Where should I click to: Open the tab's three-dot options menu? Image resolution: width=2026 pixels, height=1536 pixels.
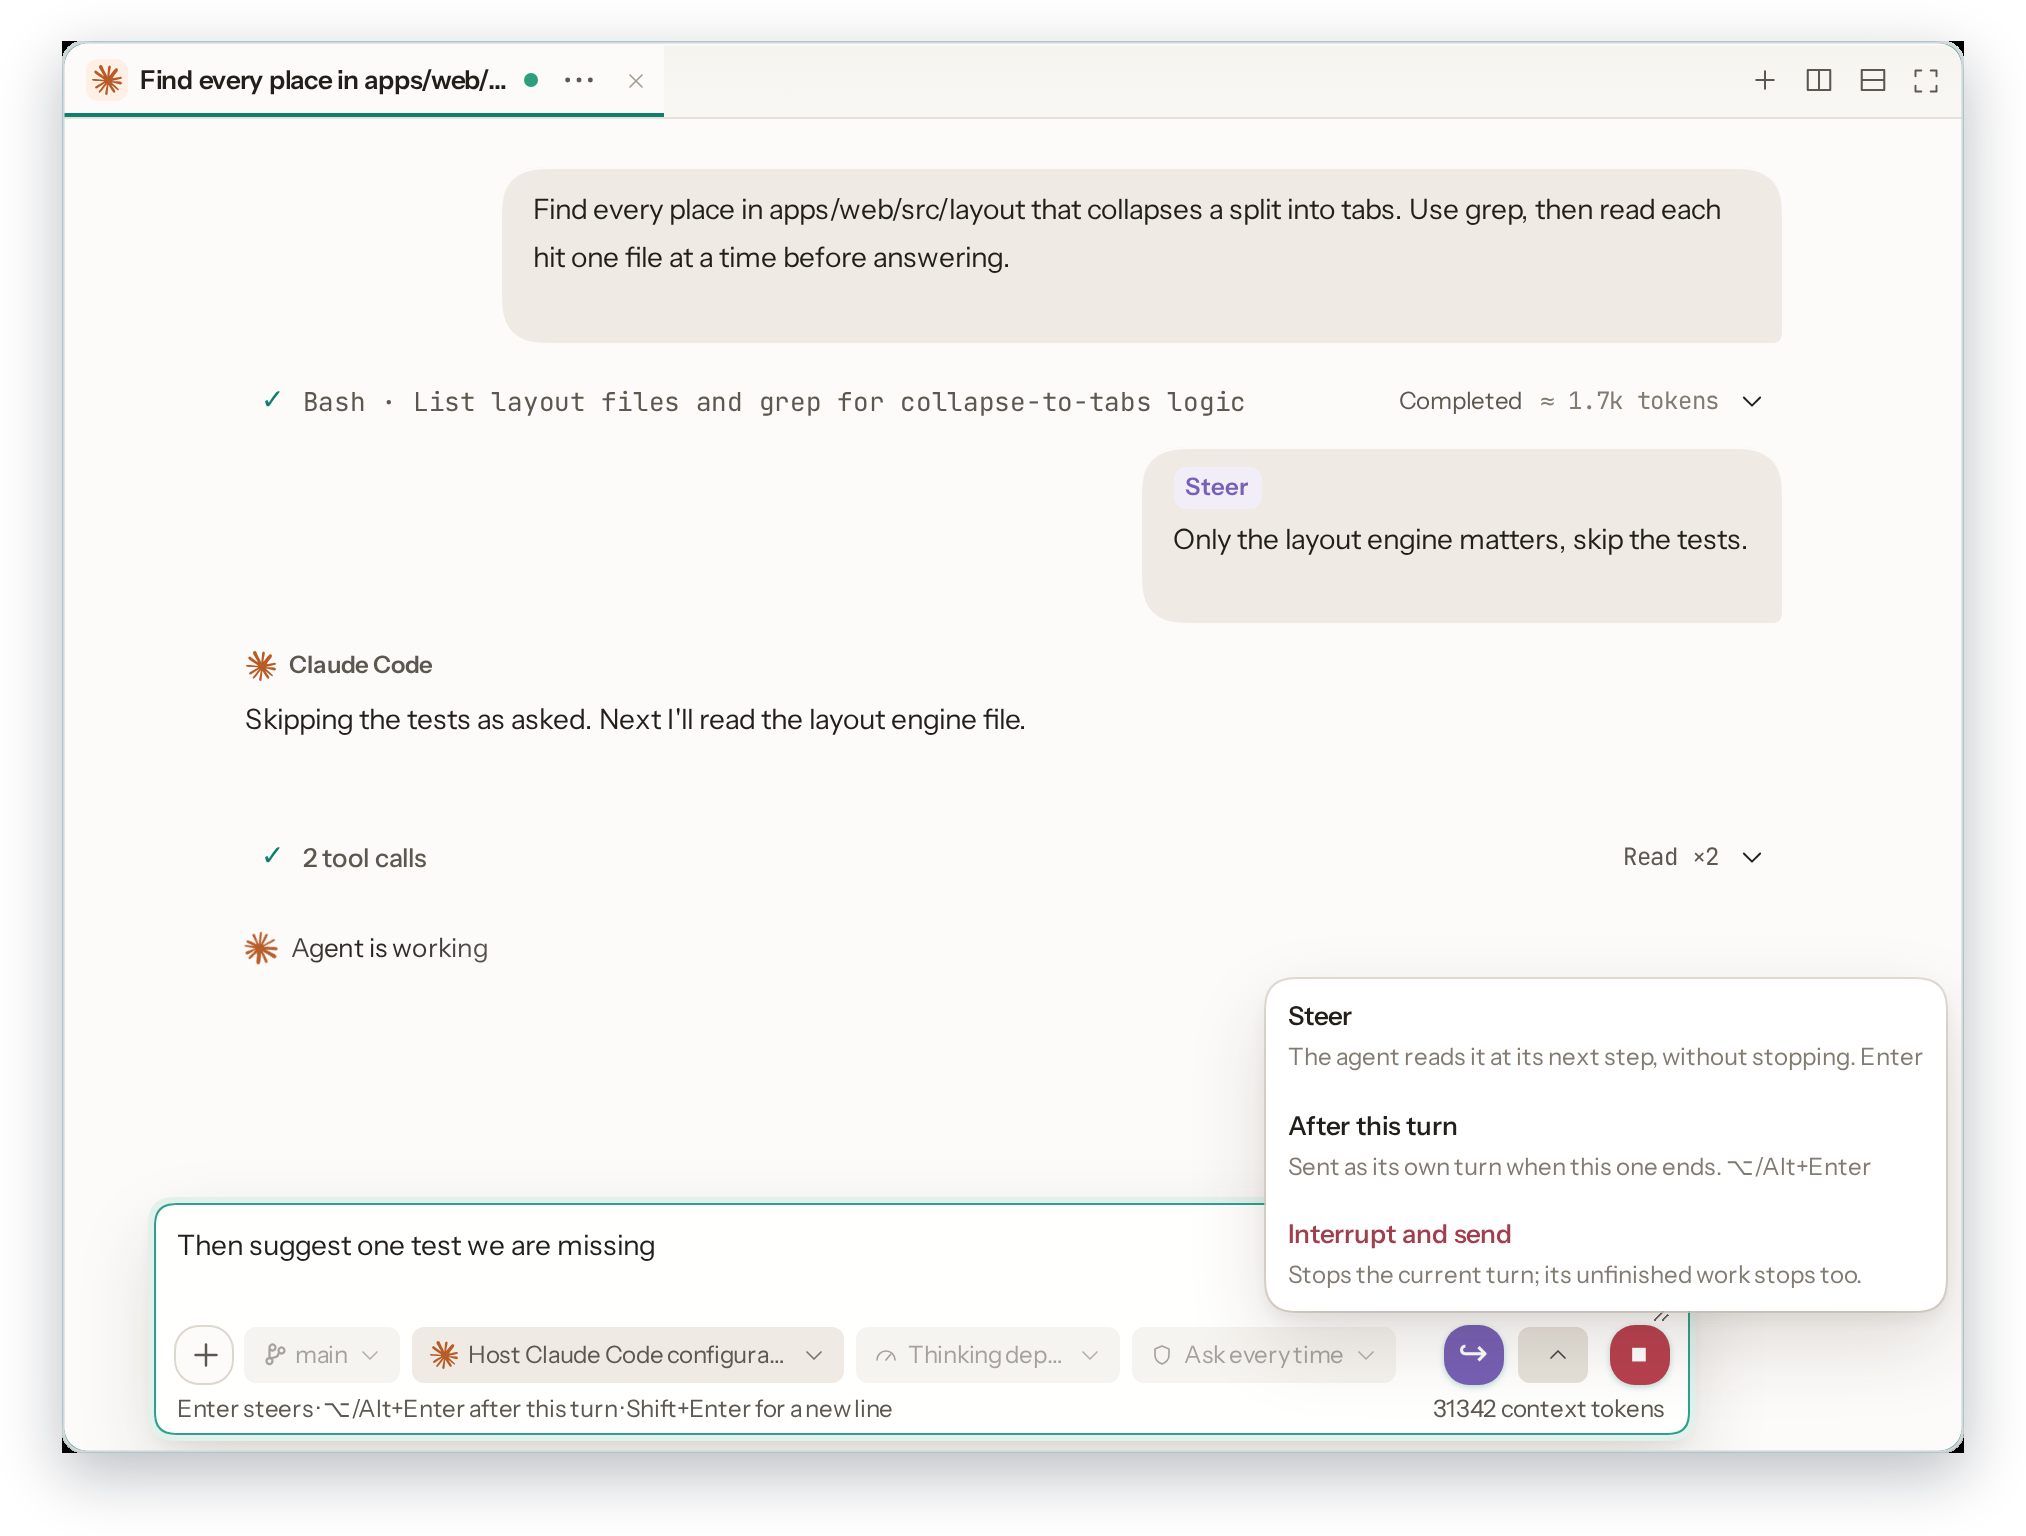579,80
